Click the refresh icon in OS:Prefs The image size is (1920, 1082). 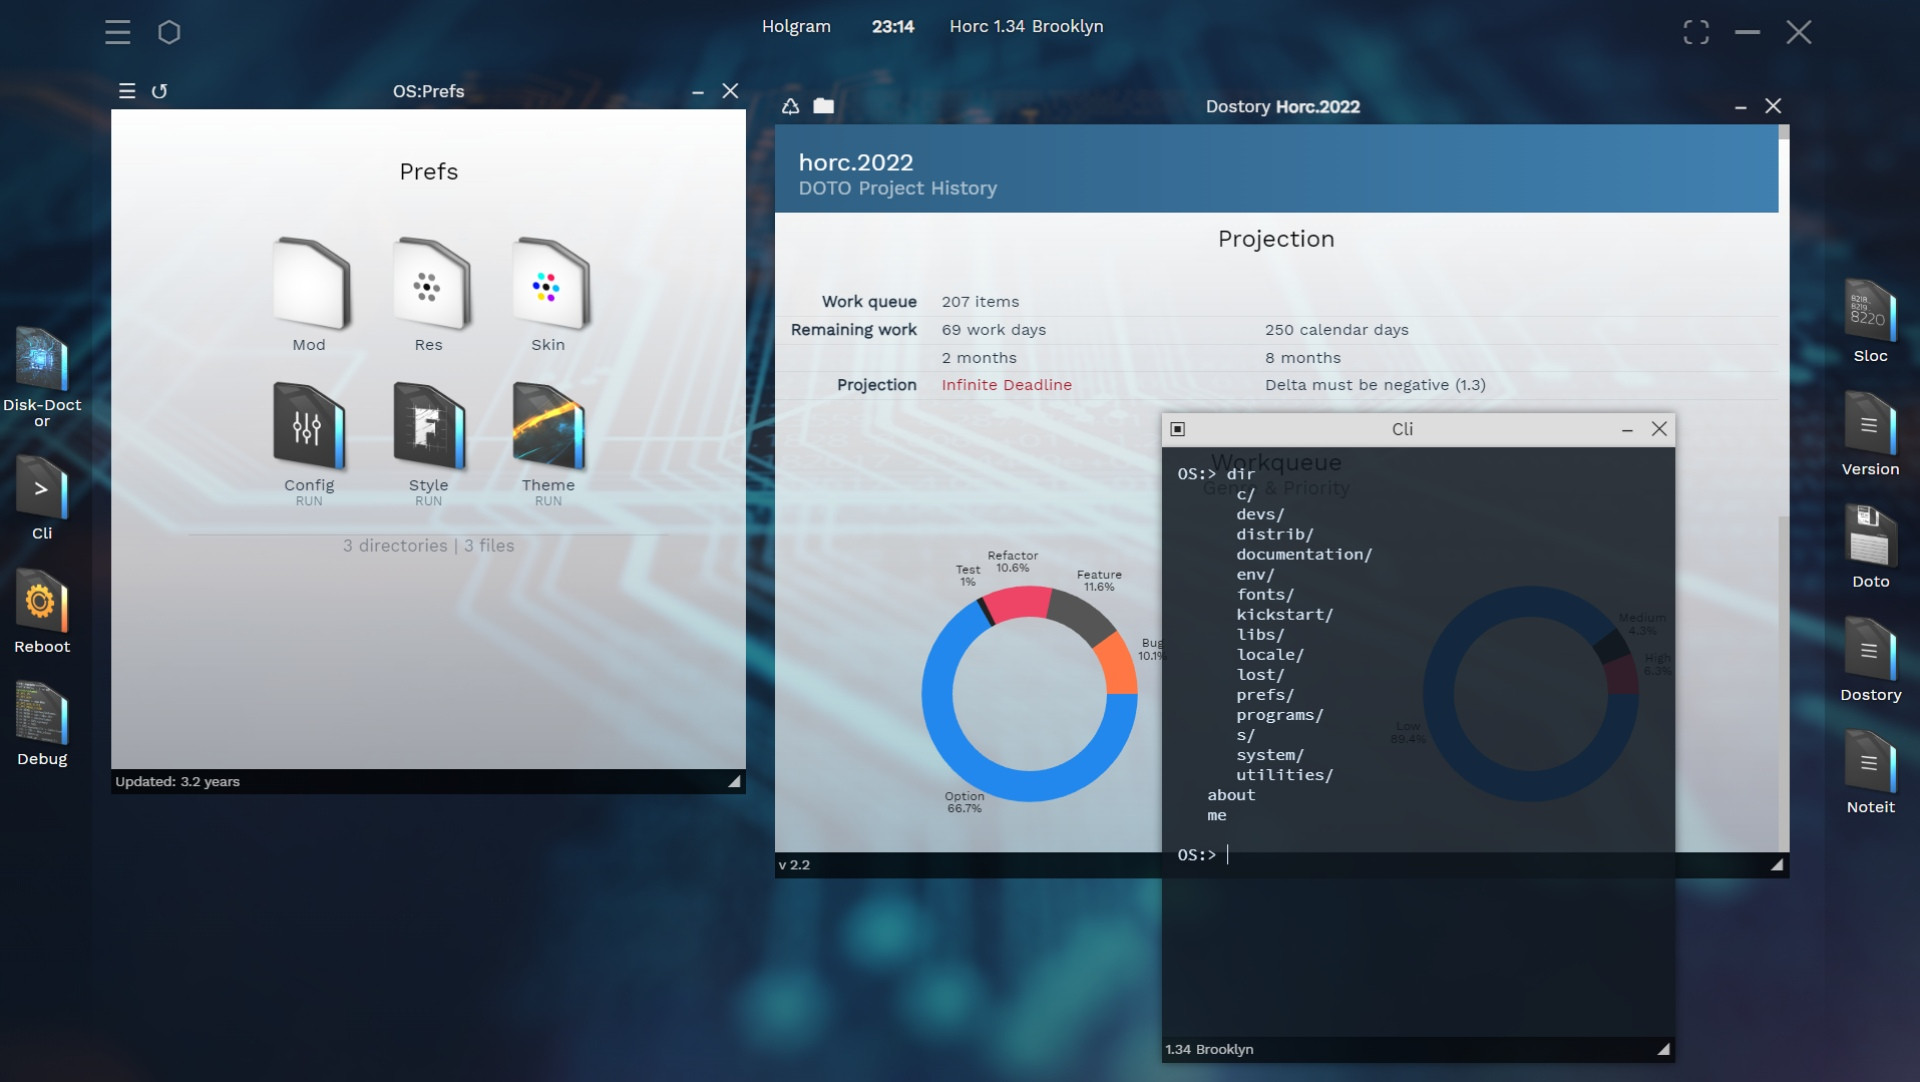point(159,91)
